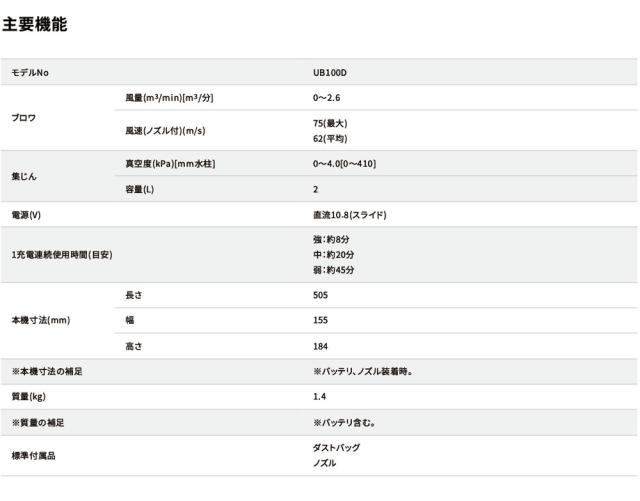The image size is (640, 501).
Task: Select the 強:約8分 value
Action: tap(331, 239)
